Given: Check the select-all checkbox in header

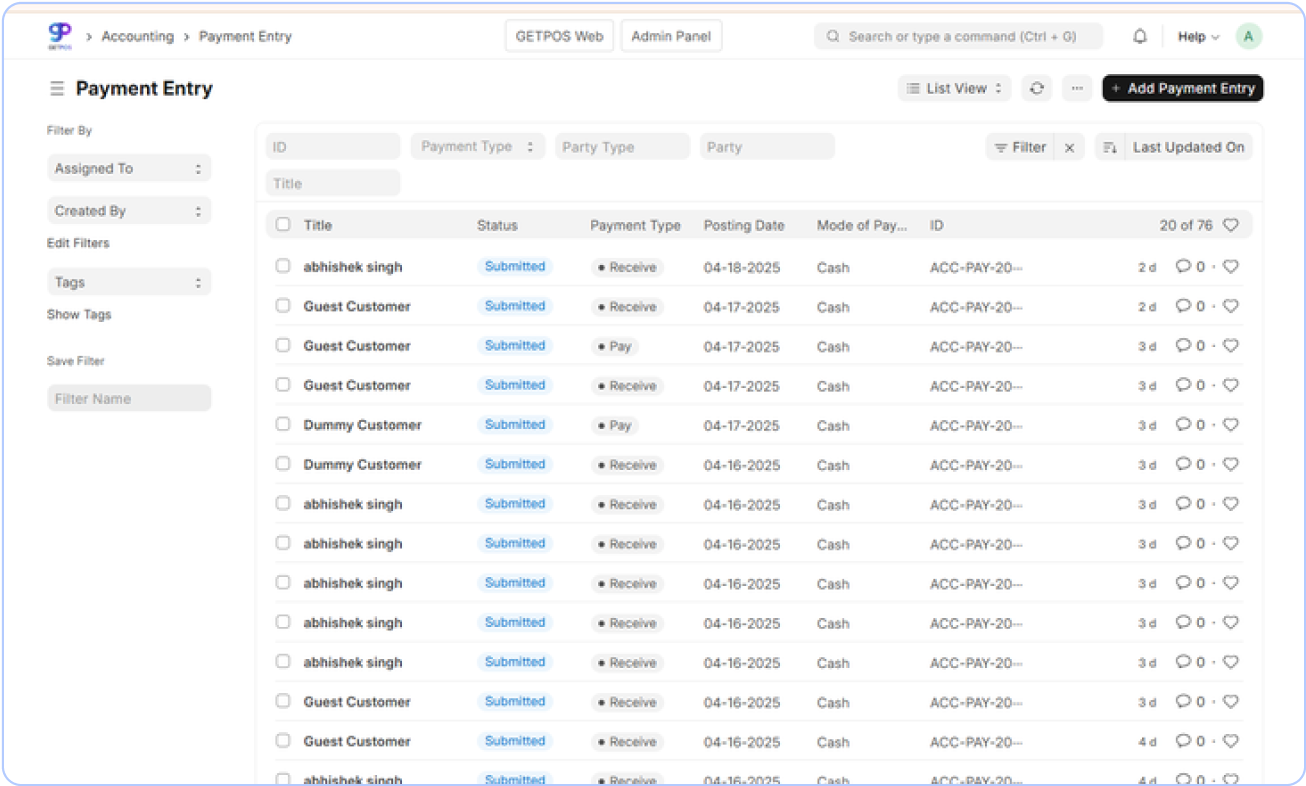Looking at the screenshot, I should pyautogui.click(x=283, y=225).
